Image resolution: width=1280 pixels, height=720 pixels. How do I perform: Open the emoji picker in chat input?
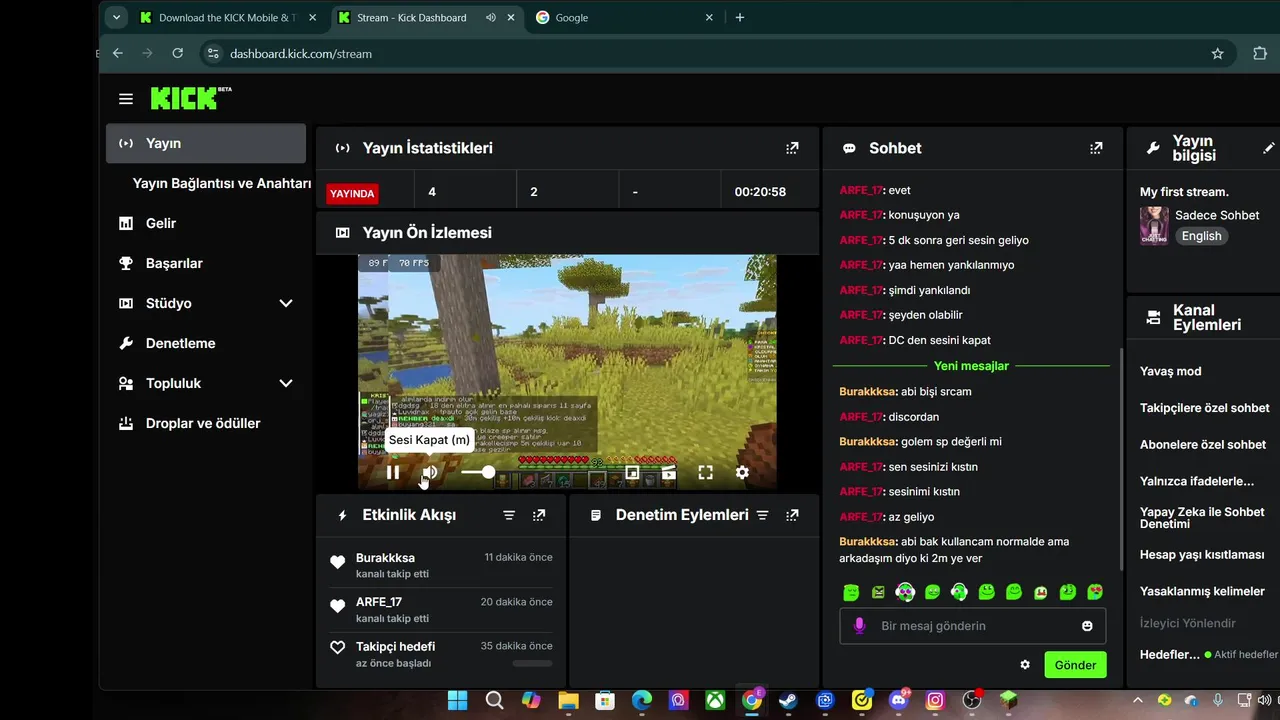[1087, 626]
